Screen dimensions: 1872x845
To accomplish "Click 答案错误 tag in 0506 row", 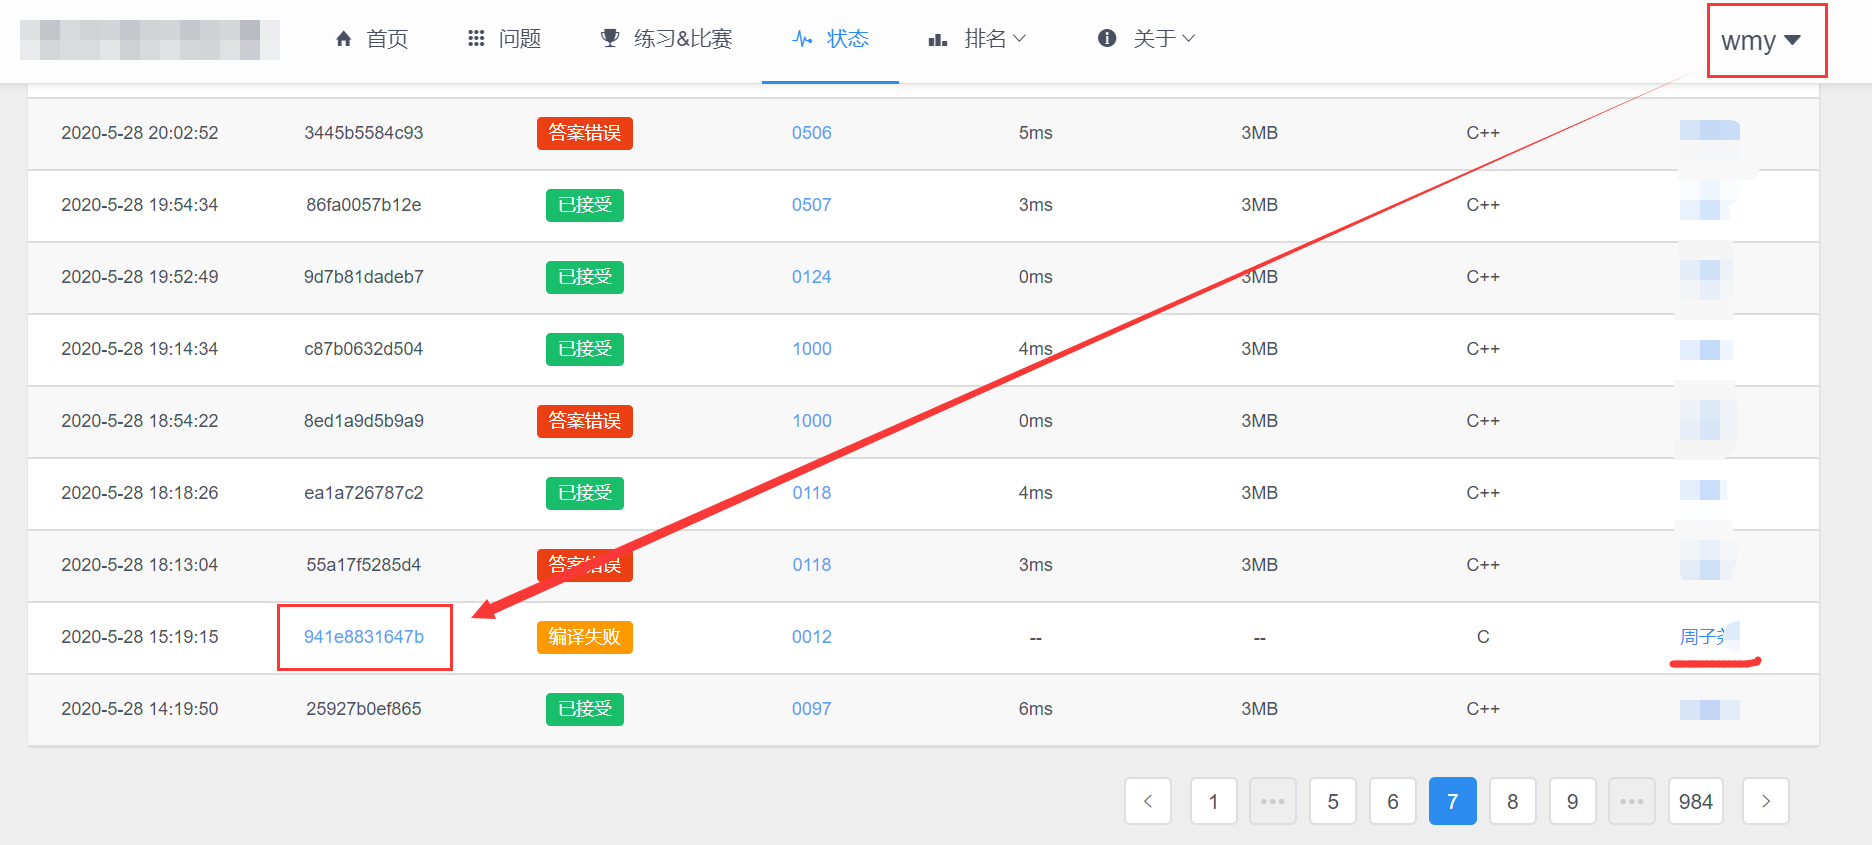I will [x=585, y=133].
